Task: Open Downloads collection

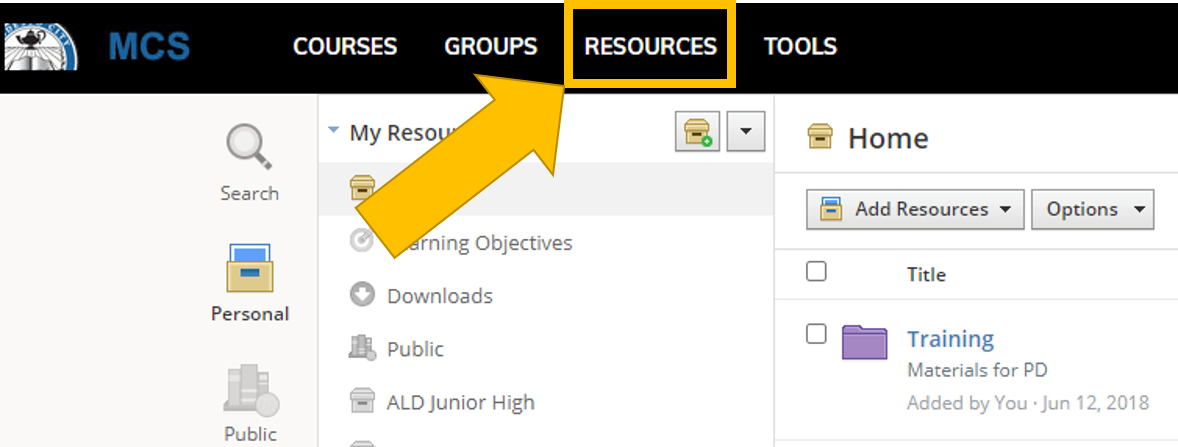Action: point(439,296)
